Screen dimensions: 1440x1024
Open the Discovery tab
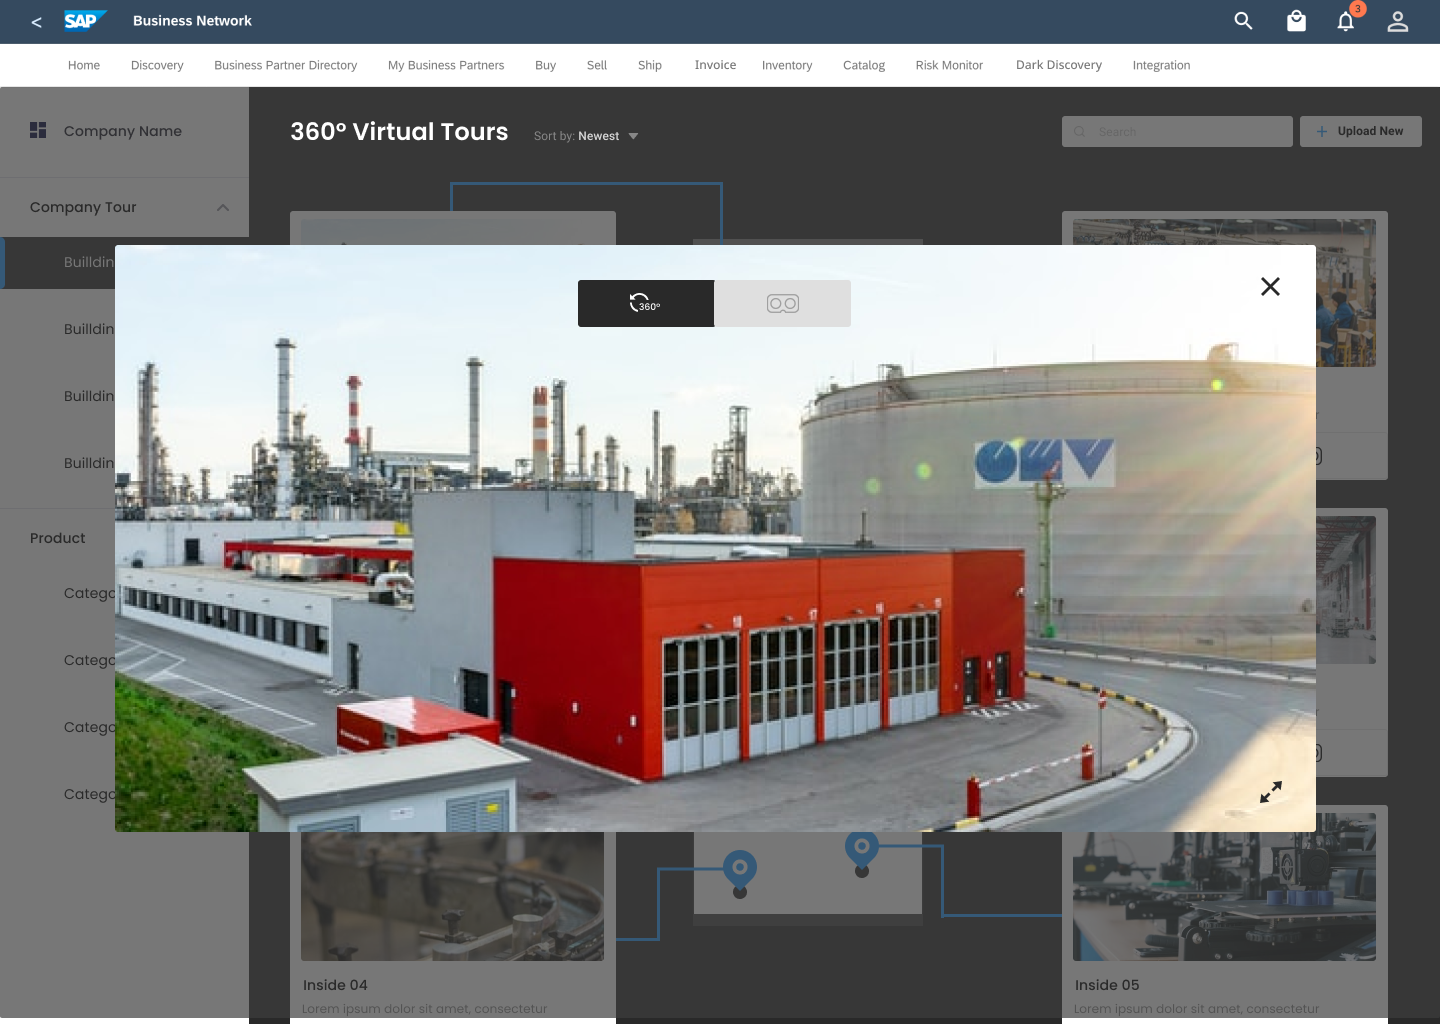[x=157, y=65]
